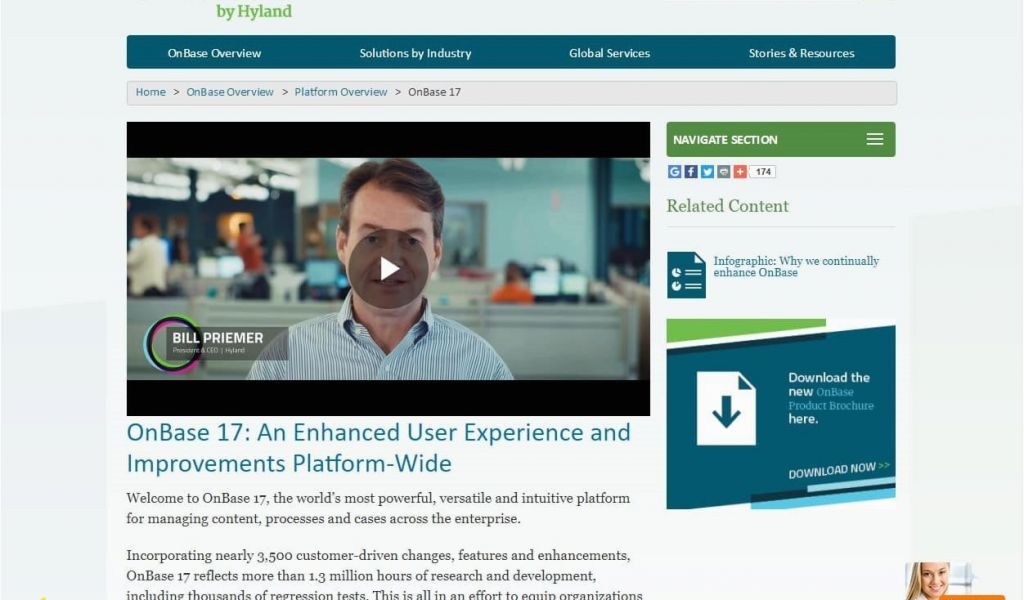Share the page via the Google icon
1024x600 pixels.
675,172
